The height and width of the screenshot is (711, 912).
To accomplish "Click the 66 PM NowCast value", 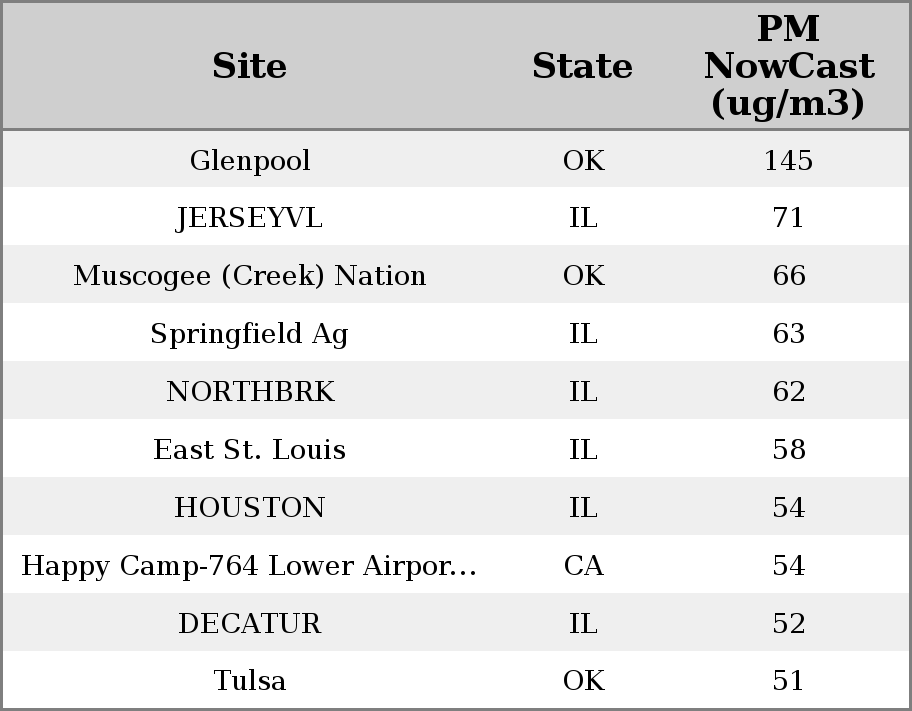I will [x=788, y=276].
